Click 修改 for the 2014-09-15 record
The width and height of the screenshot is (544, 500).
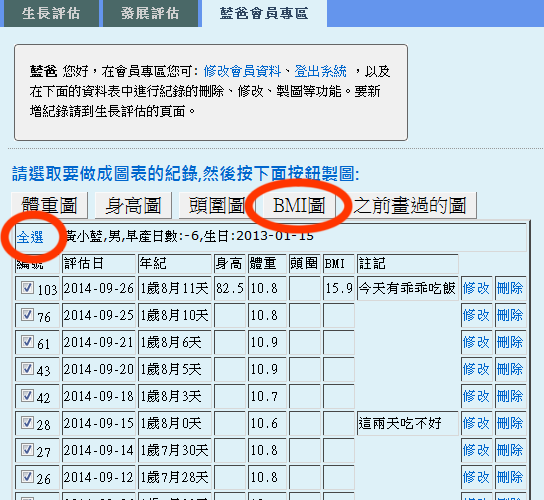click(476, 423)
